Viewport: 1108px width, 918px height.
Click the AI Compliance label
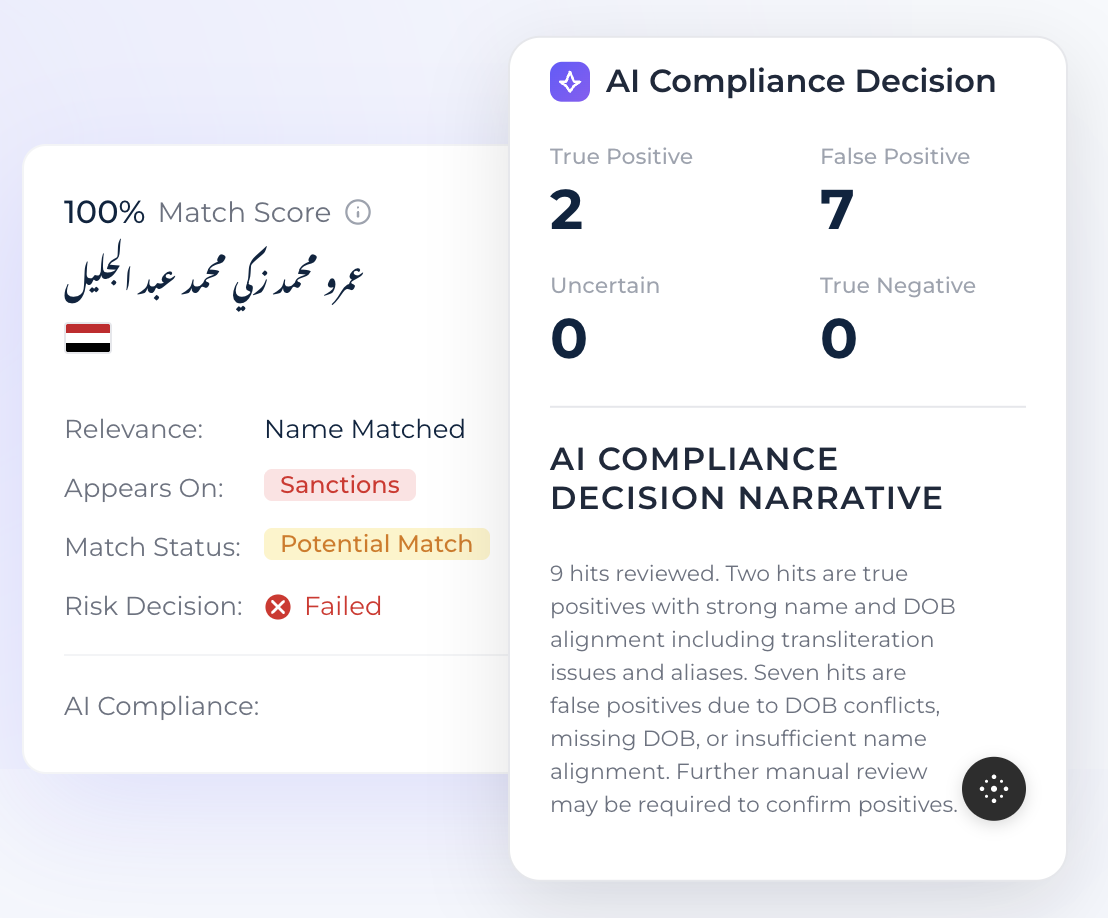tap(161, 706)
